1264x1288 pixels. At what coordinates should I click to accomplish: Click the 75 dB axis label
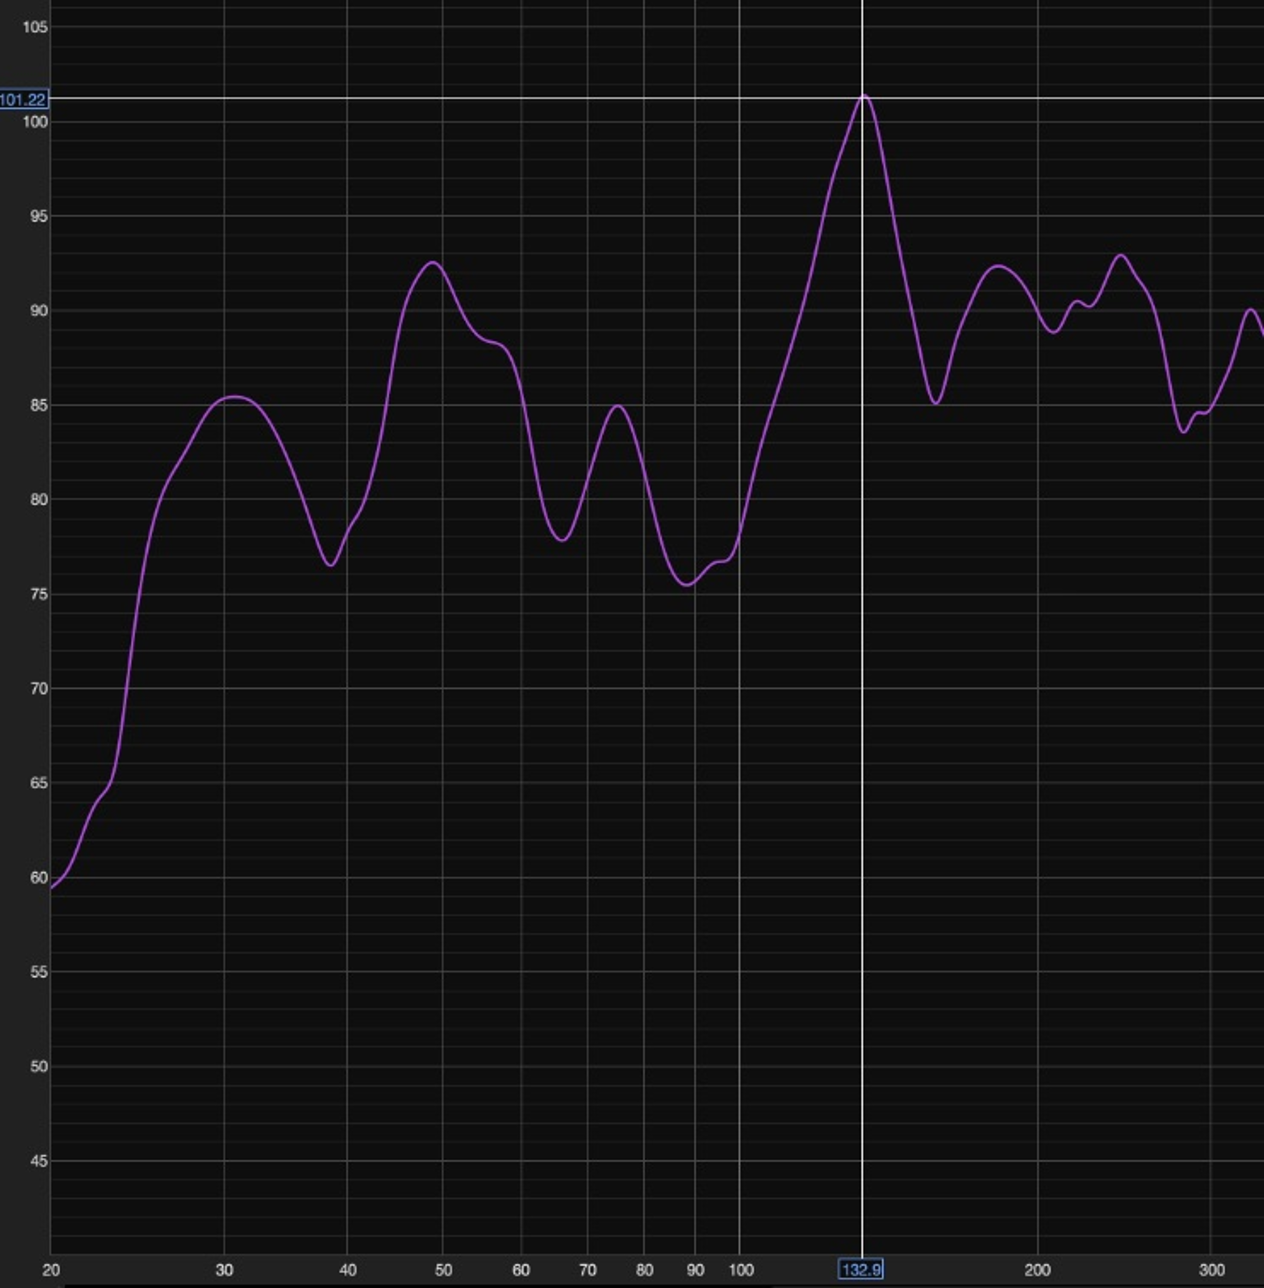point(39,594)
